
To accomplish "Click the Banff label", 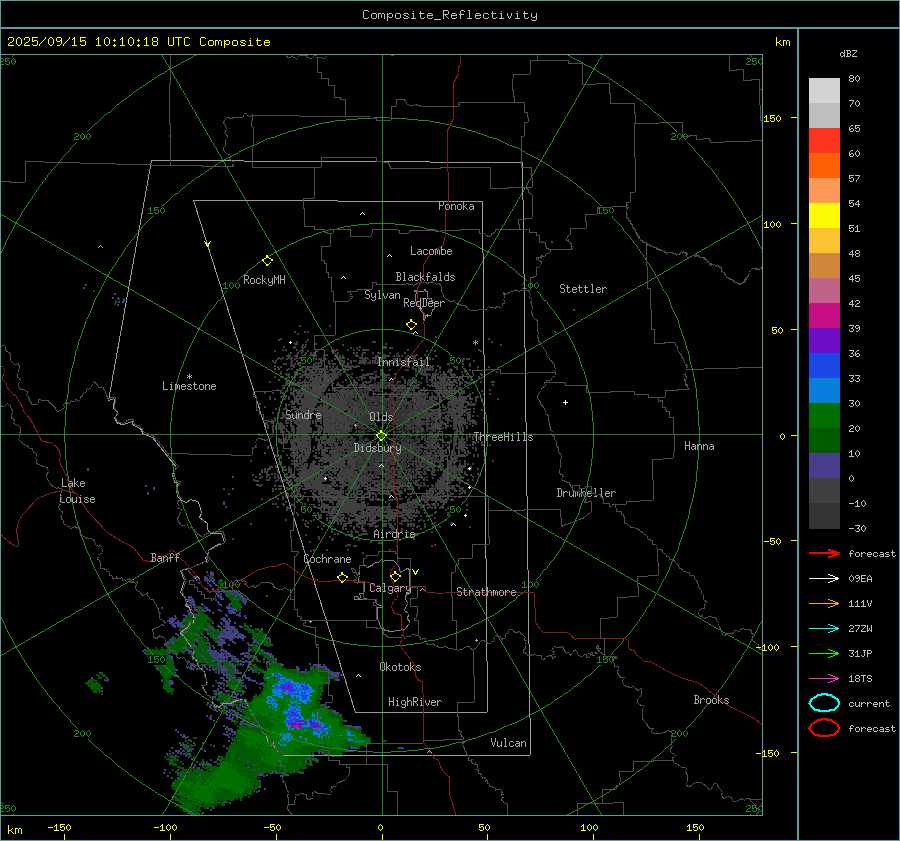I will click(165, 558).
